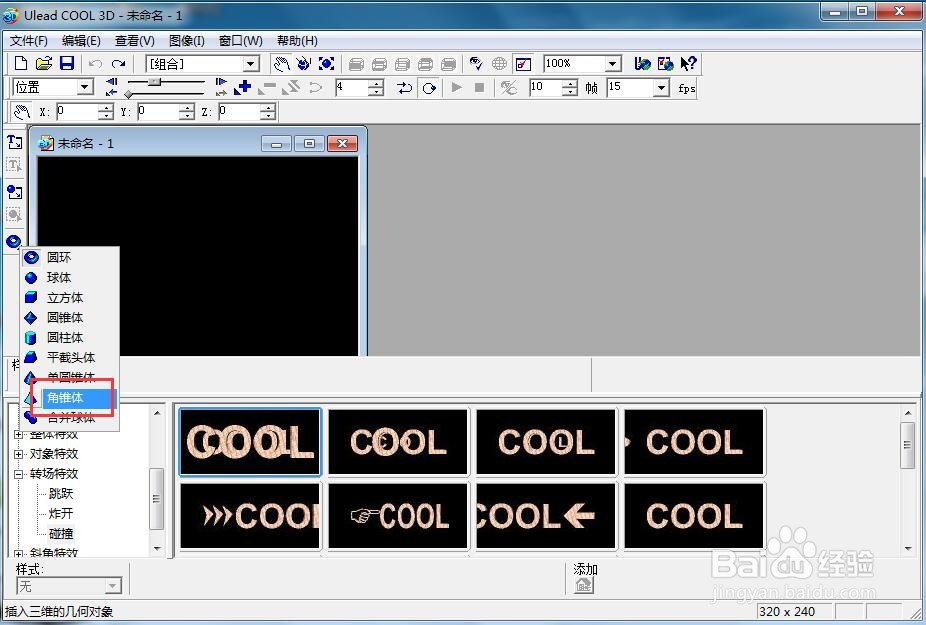Screen dimensions: 926x625
Task: Click the hand icon beside X coordinate
Action: pos(22,112)
